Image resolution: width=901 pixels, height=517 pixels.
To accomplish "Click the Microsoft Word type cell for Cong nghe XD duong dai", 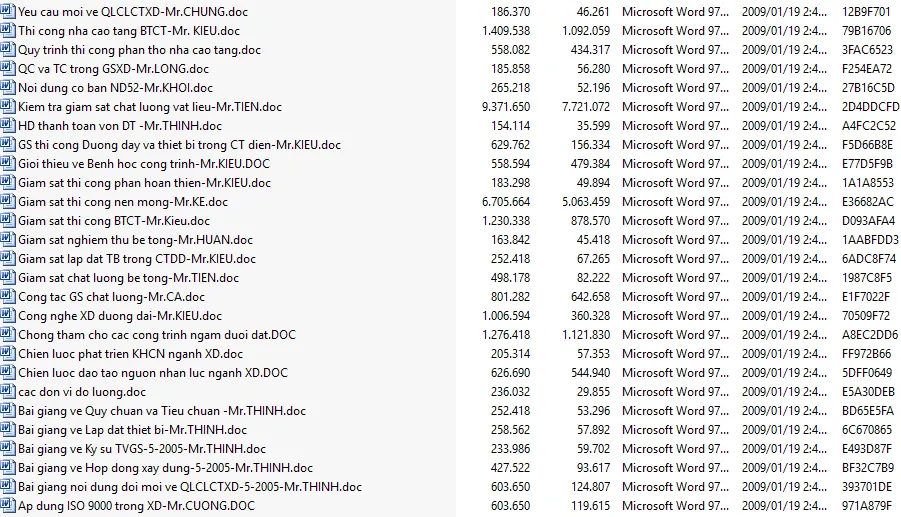I will pyautogui.click(x=675, y=316).
